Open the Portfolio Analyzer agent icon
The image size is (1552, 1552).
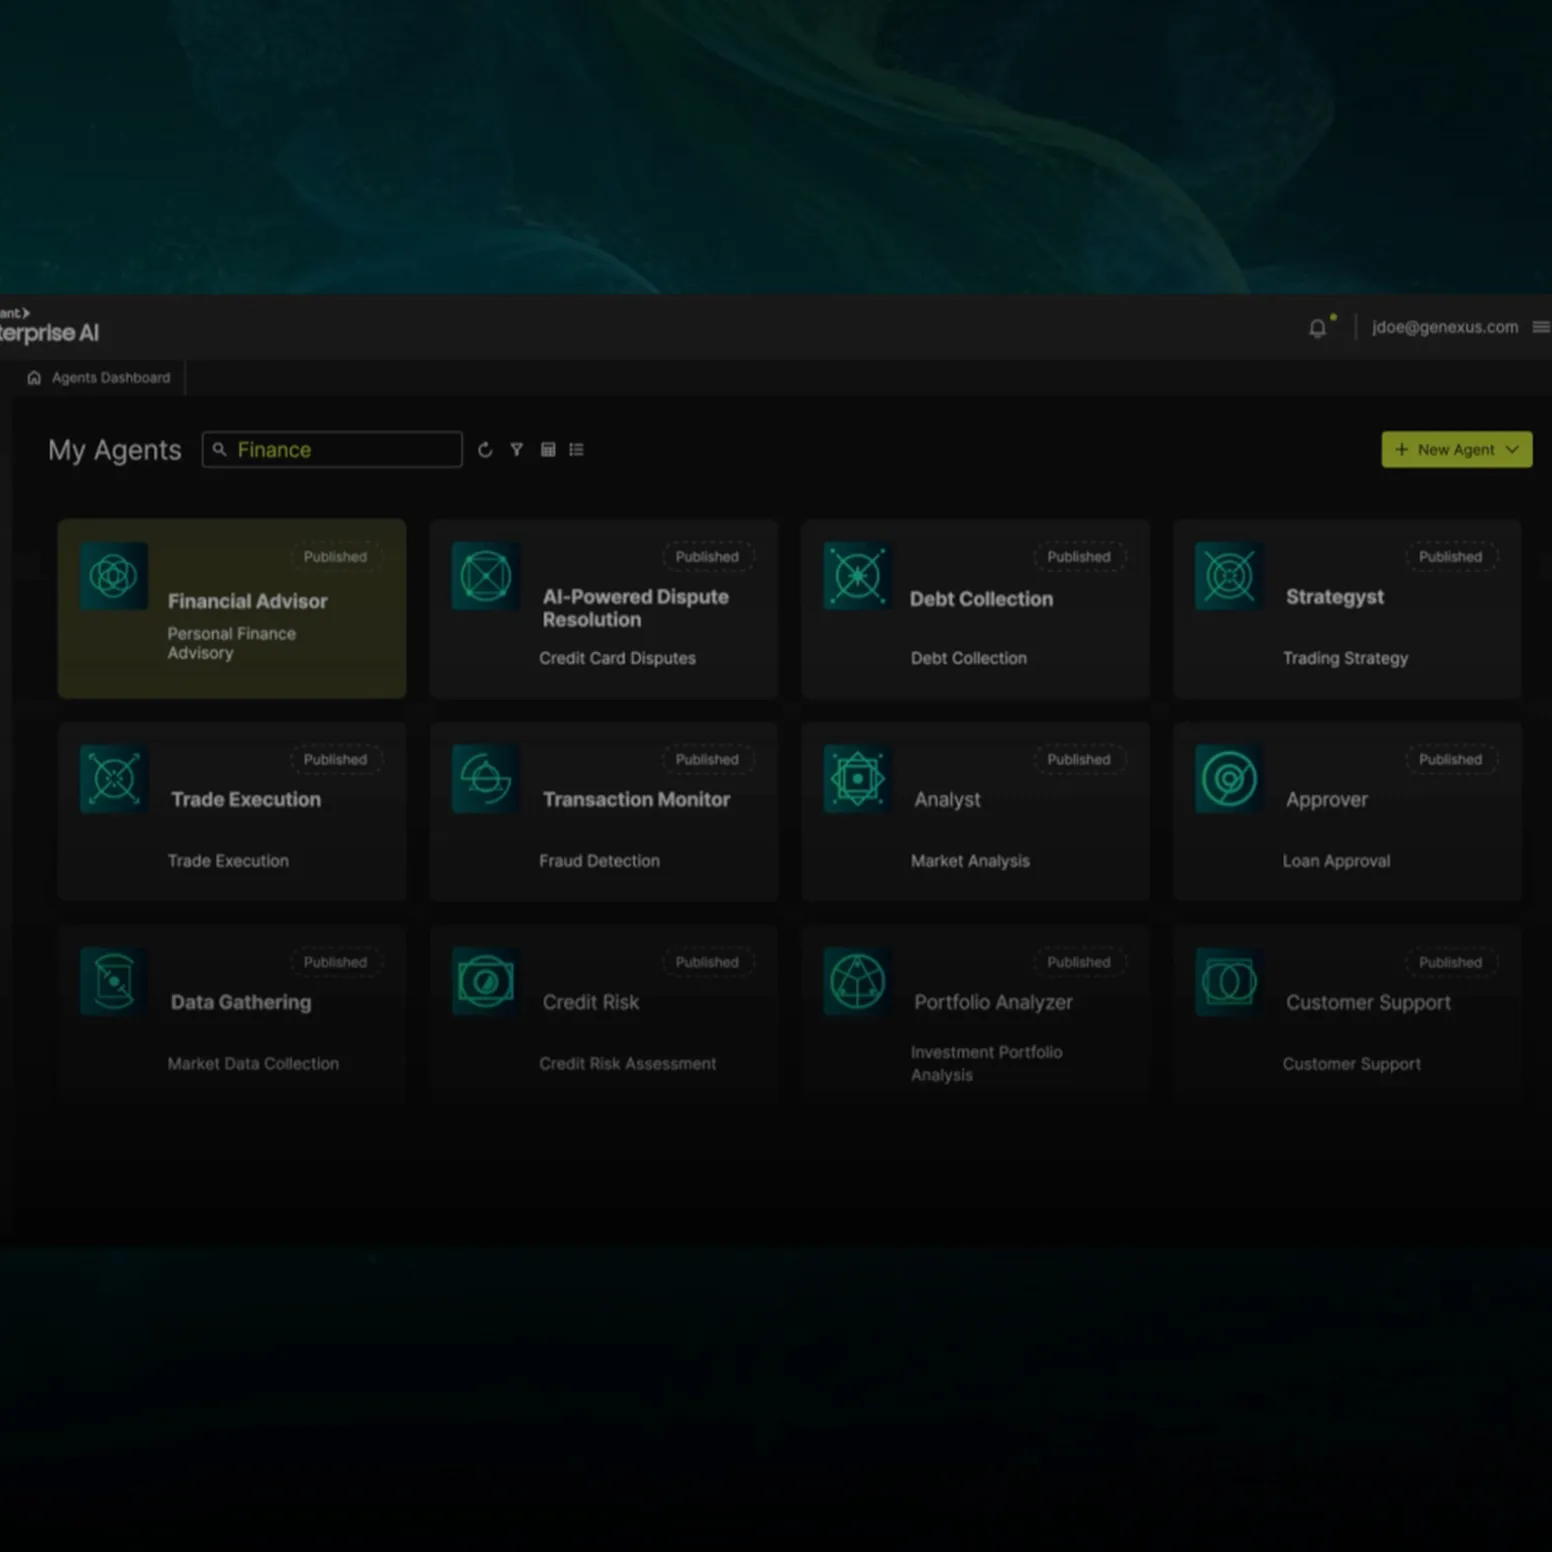857,982
